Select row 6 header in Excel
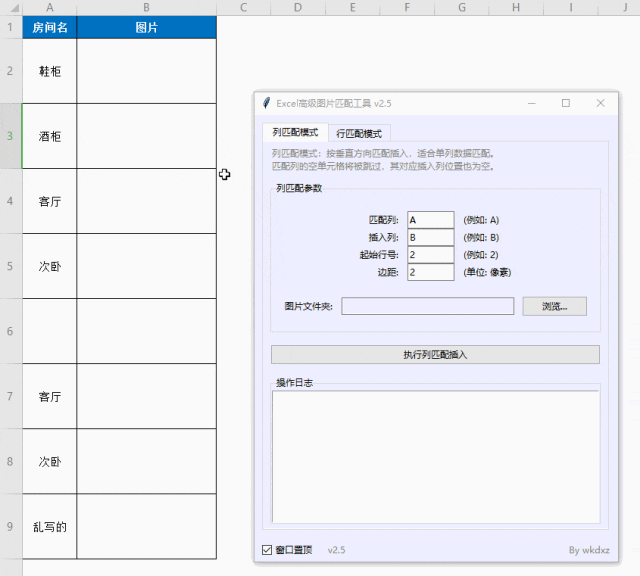 tap(11, 331)
